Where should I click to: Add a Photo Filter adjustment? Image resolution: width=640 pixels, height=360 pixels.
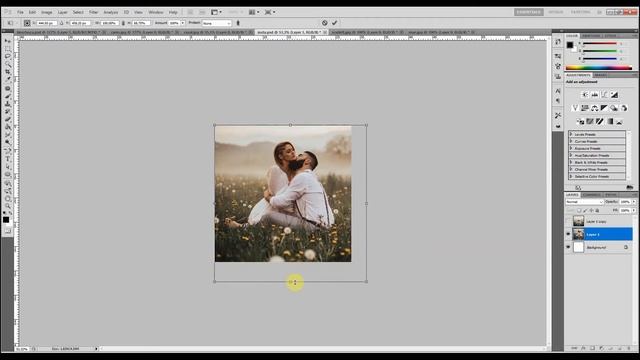tap(614, 108)
